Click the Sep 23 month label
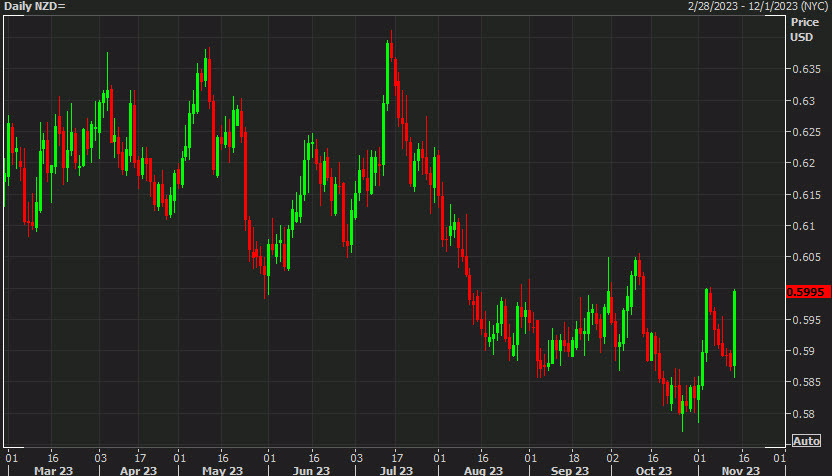Viewport: 832px width, 476px height. pos(569,471)
